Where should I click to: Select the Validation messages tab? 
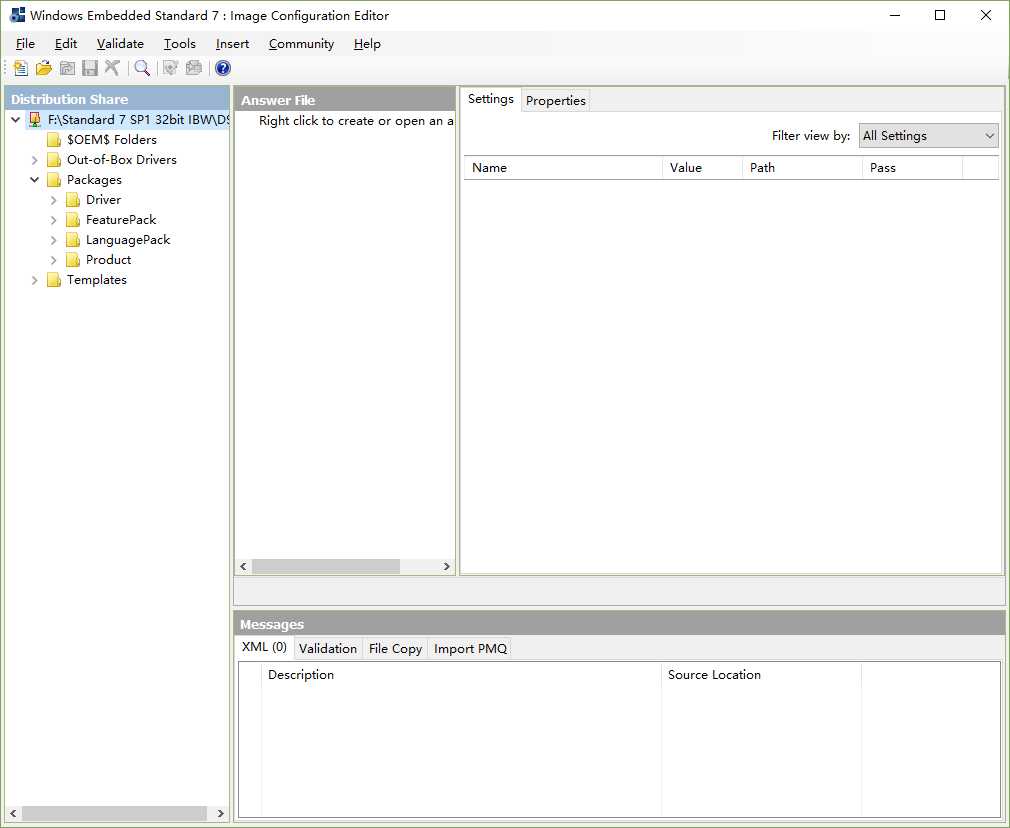(x=328, y=648)
